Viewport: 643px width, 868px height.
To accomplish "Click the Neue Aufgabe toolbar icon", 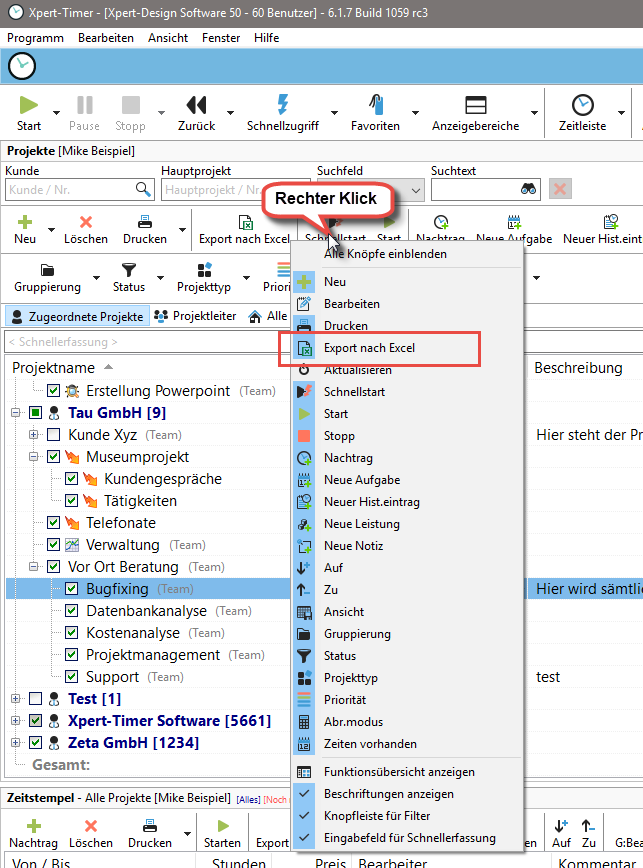I will pyautogui.click(x=515, y=222).
